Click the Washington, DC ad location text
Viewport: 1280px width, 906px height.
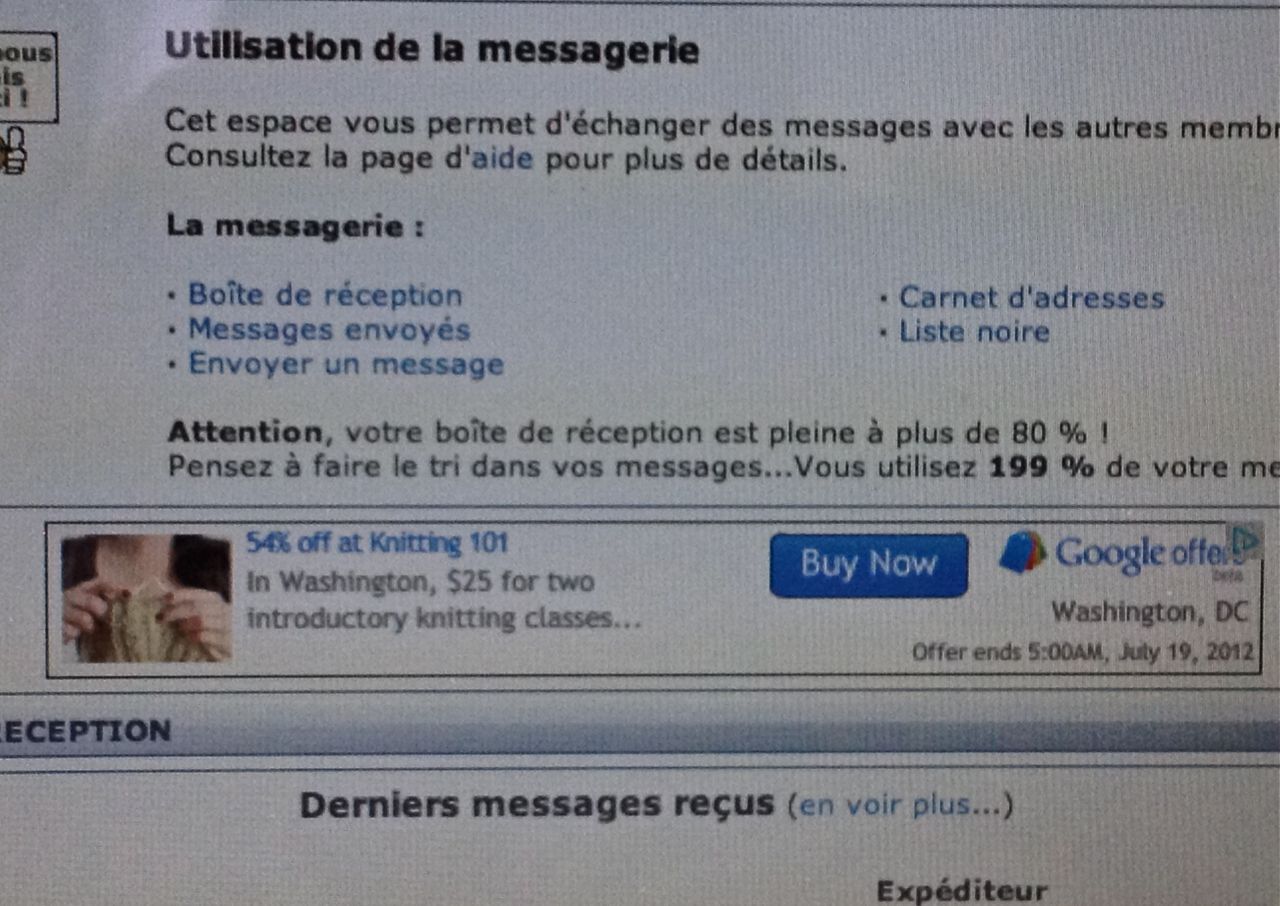[1151, 611]
